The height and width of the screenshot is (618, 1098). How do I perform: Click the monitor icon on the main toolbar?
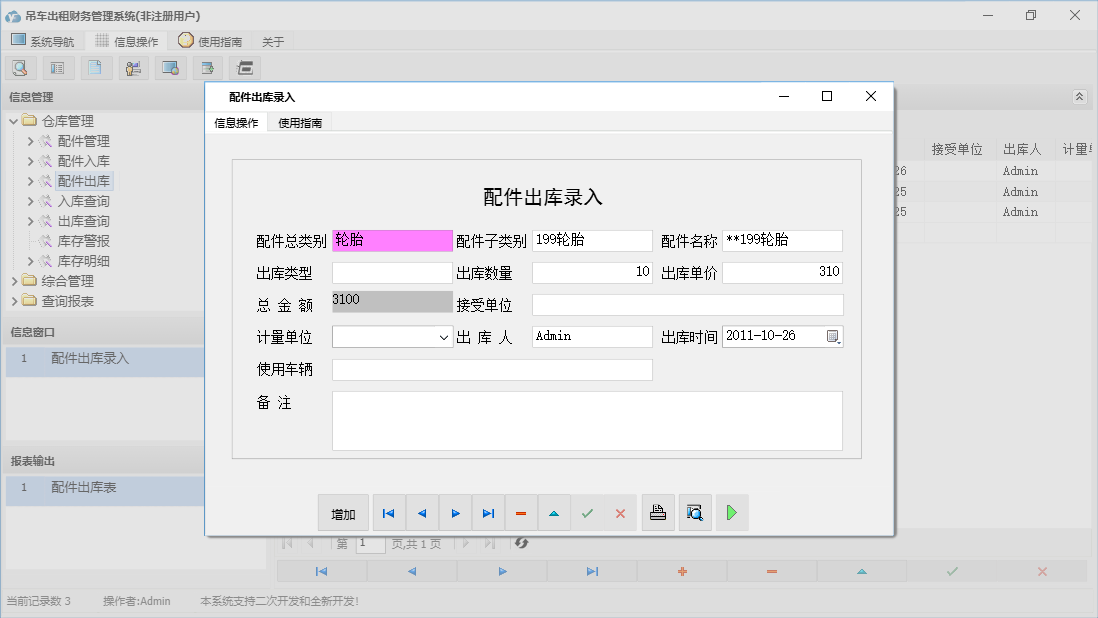(x=170, y=68)
